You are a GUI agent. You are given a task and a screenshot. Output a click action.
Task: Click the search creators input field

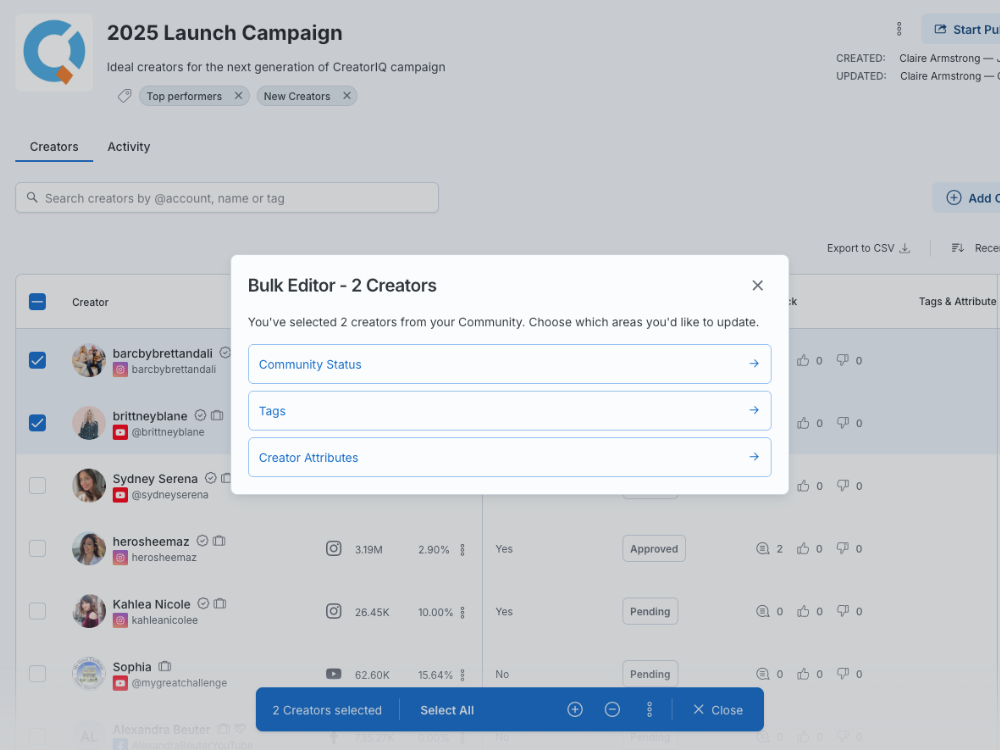[227, 198]
